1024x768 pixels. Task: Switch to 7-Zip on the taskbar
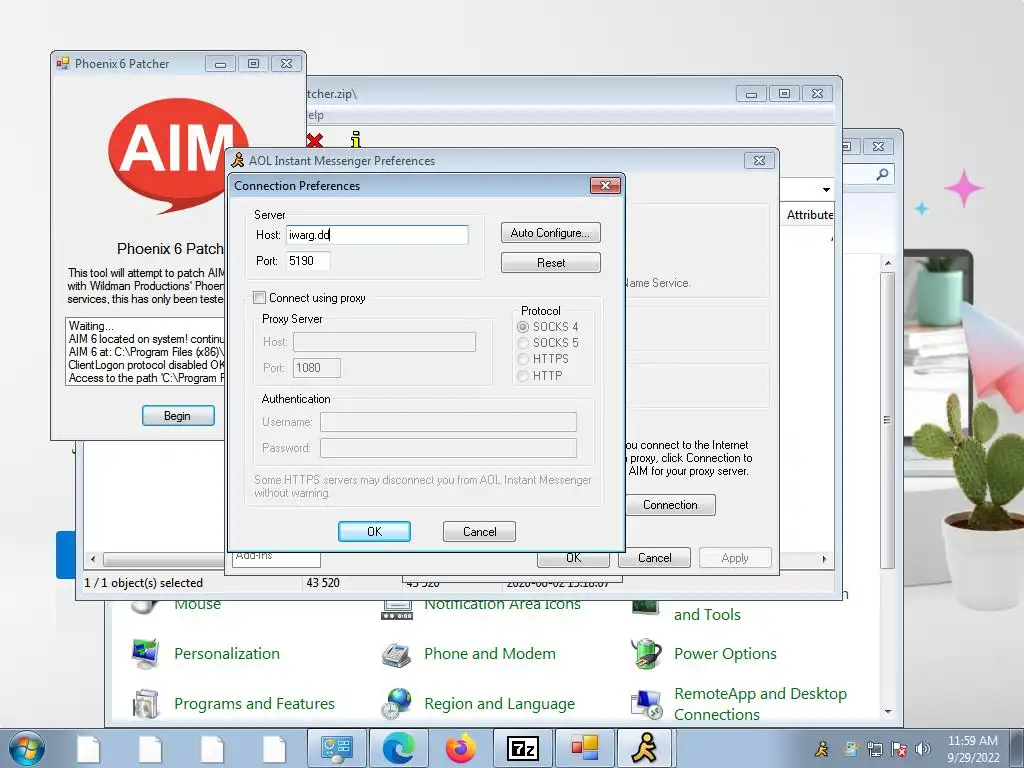[522, 748]
